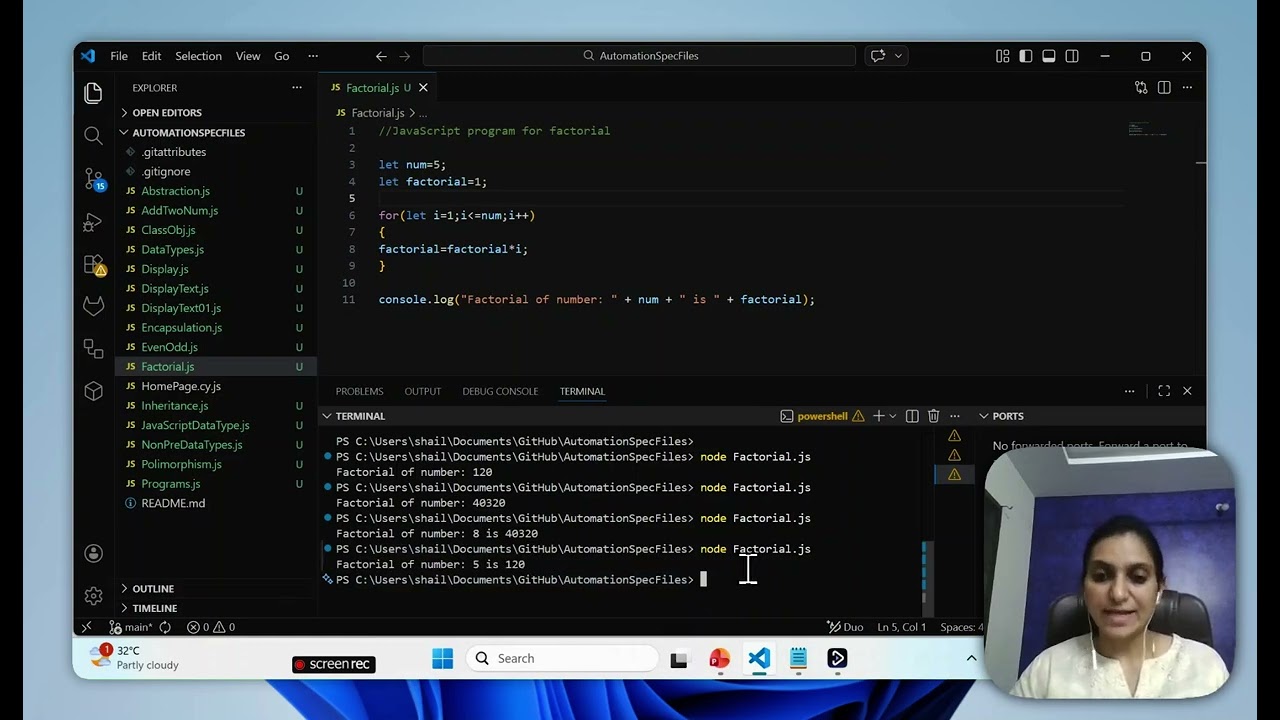Screen dimensions: 1280x720
Task: Kill the terminal with the trash icon
Action: click(x=933, y=416)
